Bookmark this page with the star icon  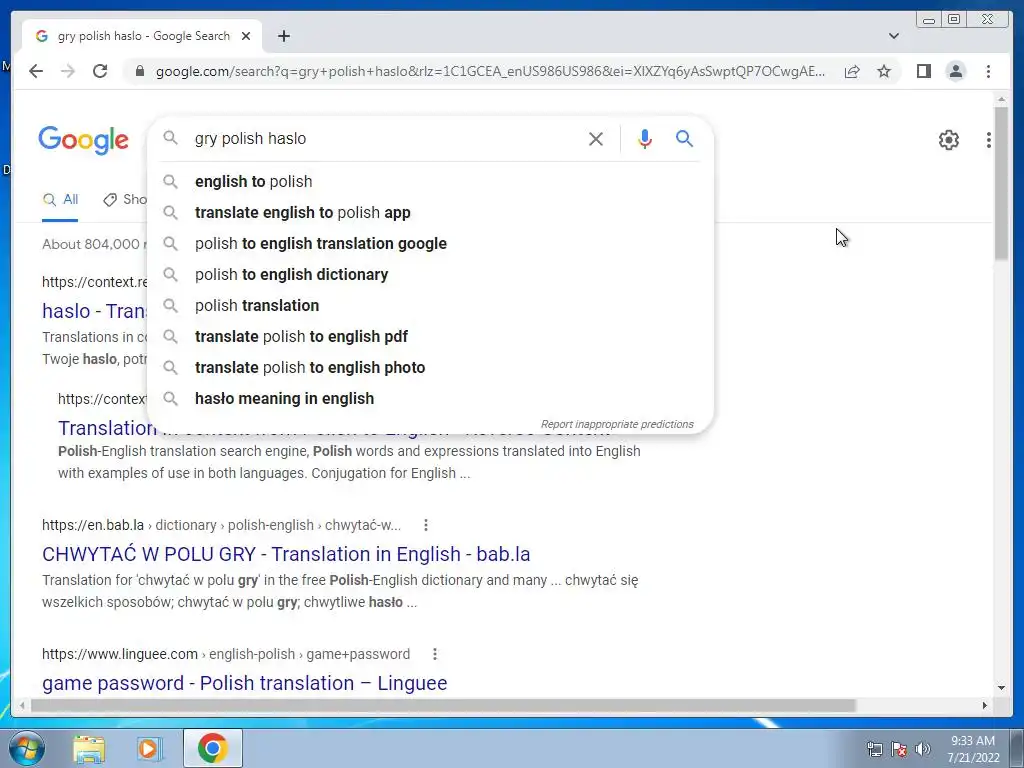884,71
